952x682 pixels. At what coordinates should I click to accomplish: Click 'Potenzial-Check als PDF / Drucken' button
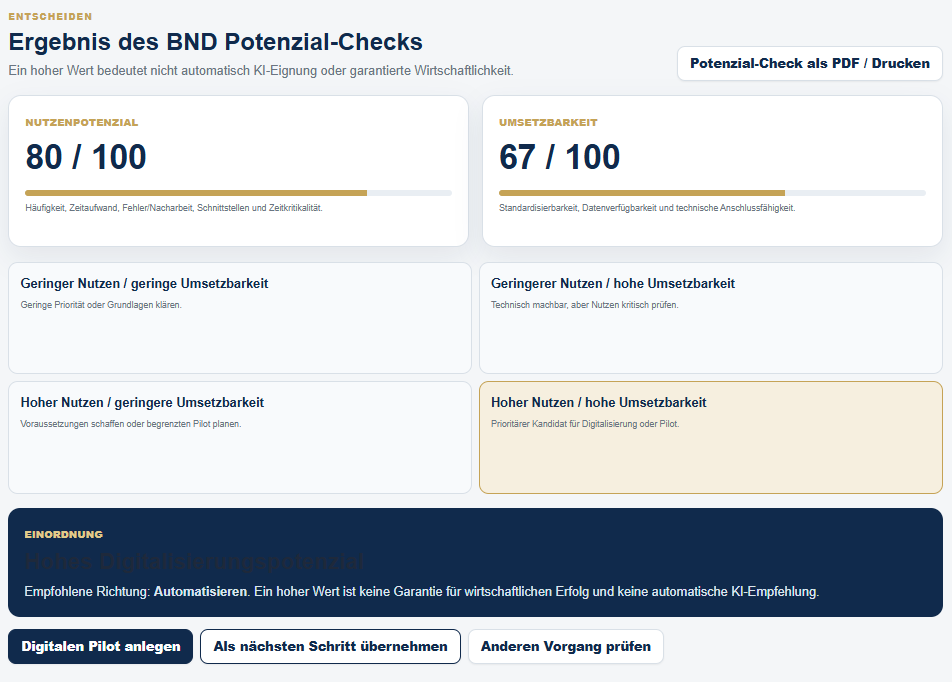click(x=809, y=63)
